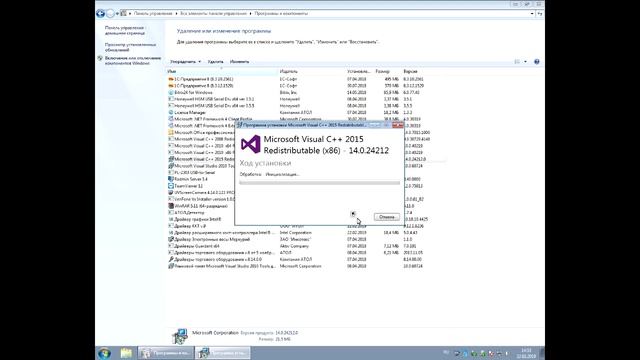Click 'Программы и компоненты' breadcrumb
Screen dimensions: 640x360
(281, 13)
